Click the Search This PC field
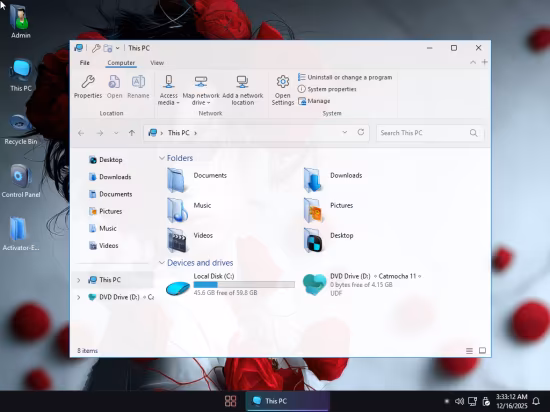Screen dimensions: 550x412 pyautogui.click(x=430, y=133)
